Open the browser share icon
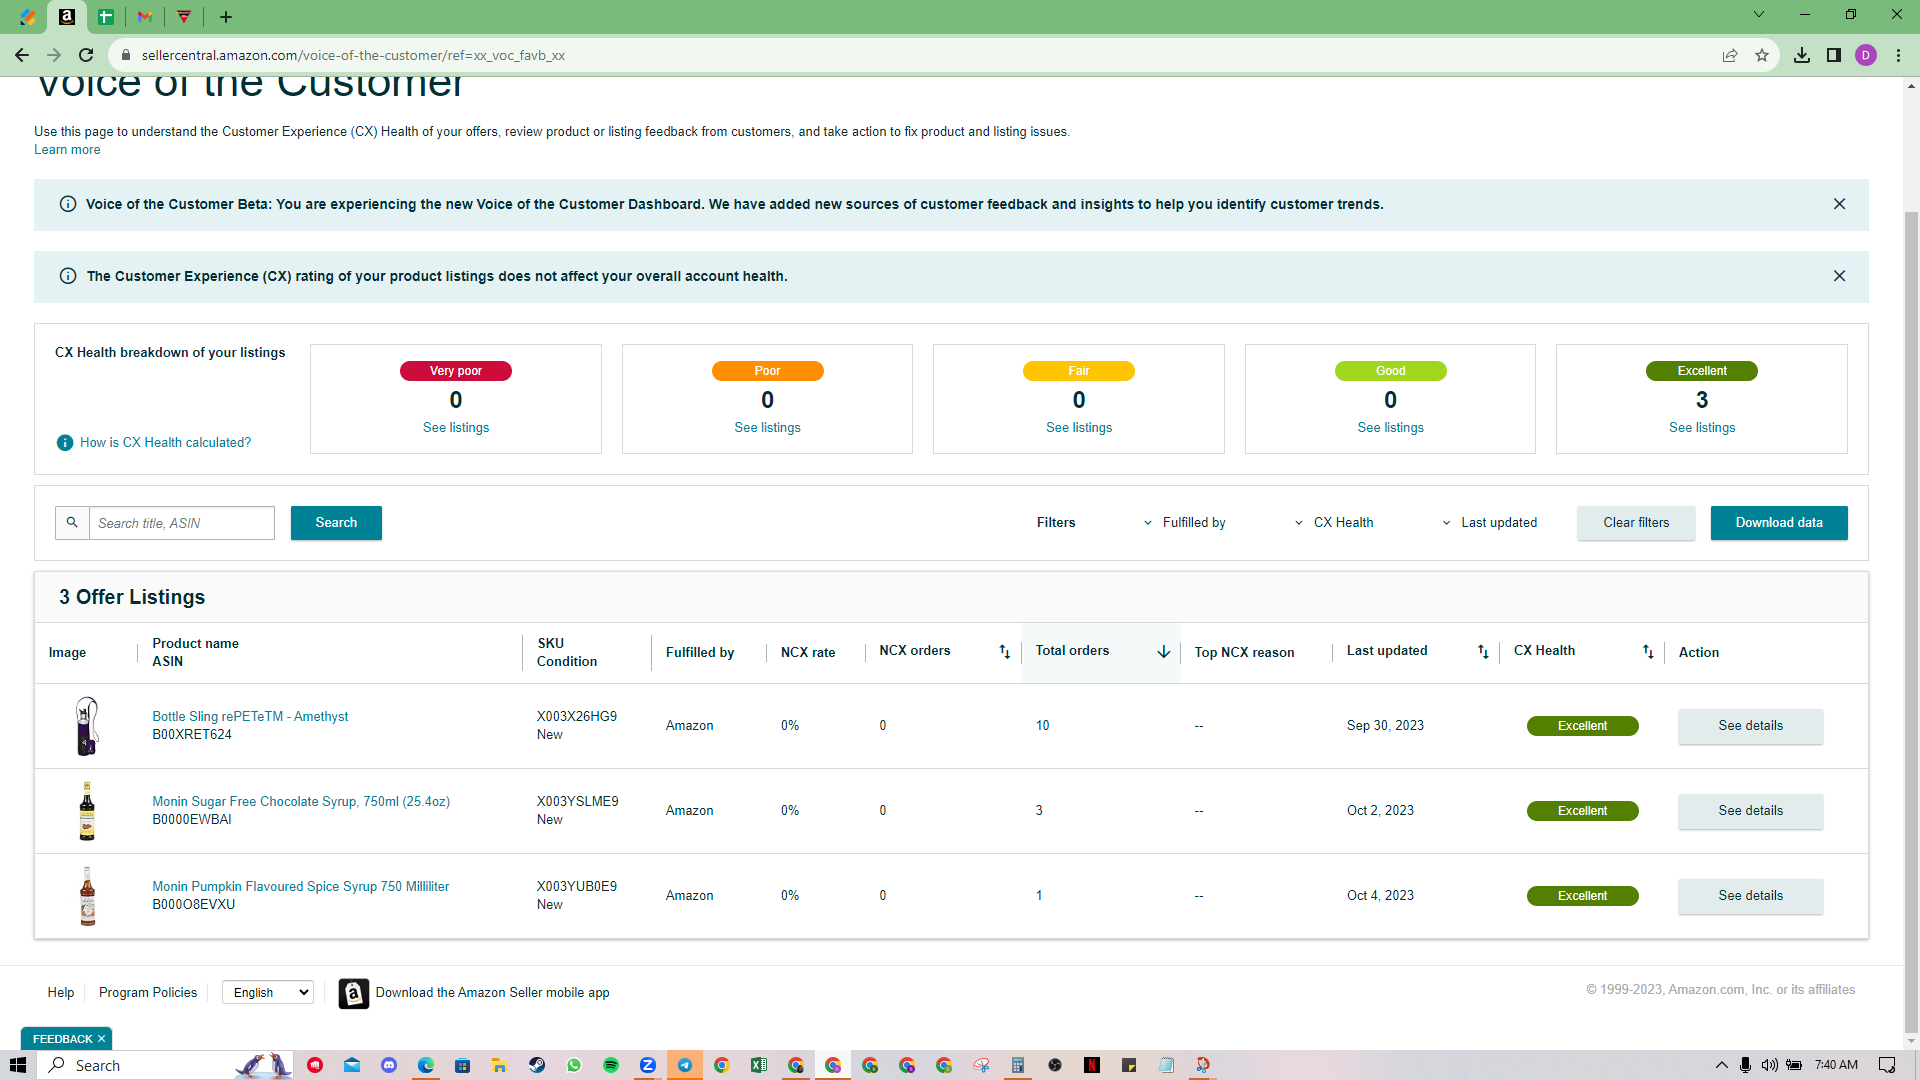 (x=1730, y=55)
